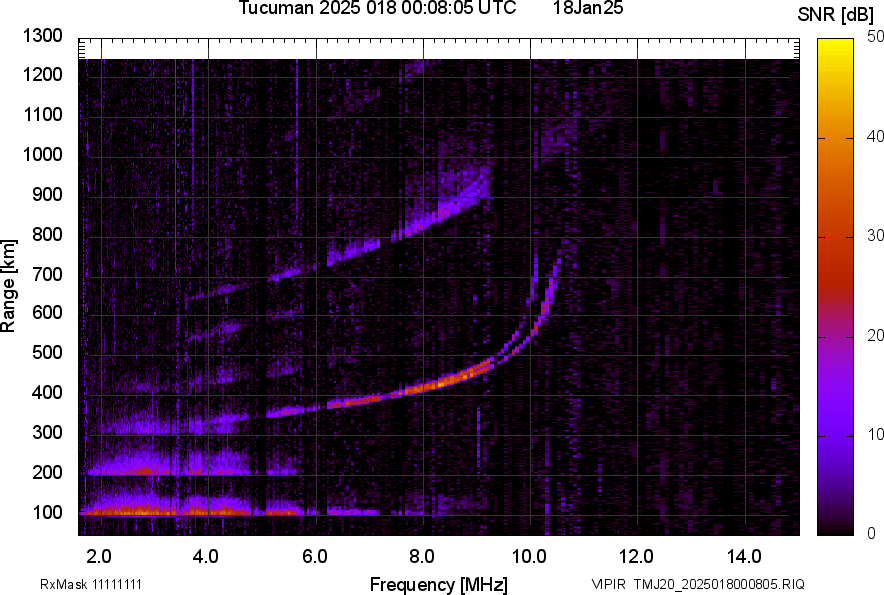Click the frequency tick label 10.0
884x595 pixels.
pos(529,557)
